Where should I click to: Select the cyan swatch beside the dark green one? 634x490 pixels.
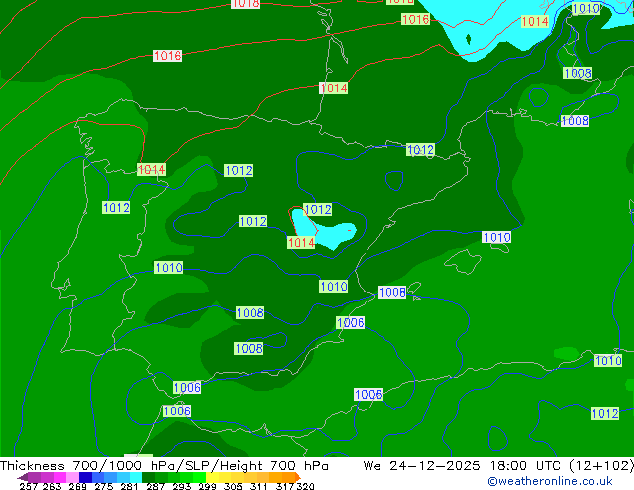135,477
